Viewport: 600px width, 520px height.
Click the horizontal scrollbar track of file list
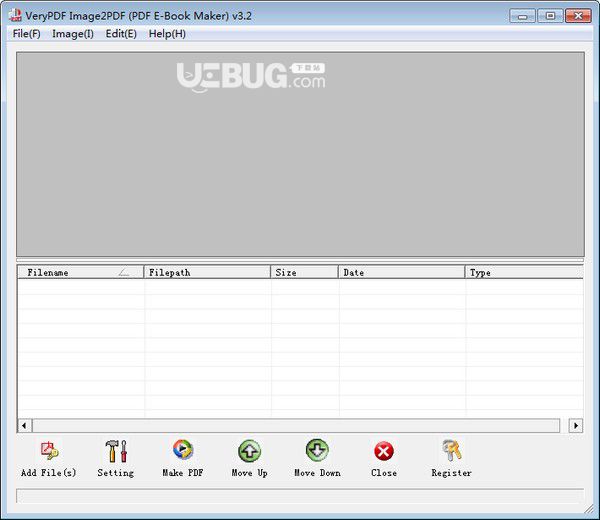coord(296,425)
